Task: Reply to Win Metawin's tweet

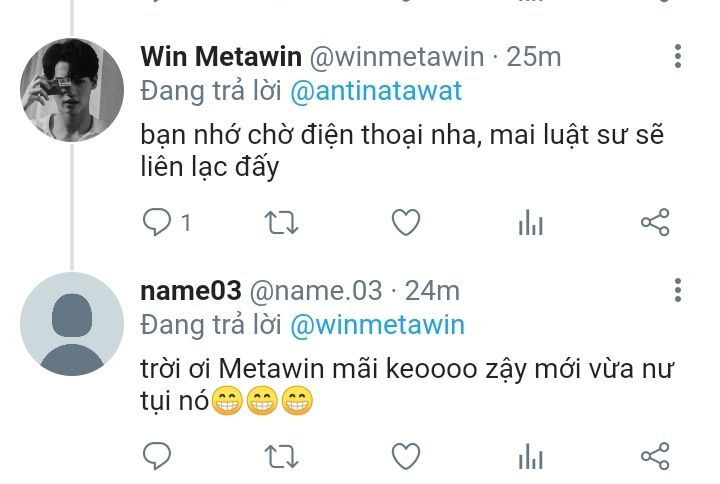Action: point(157,222)
